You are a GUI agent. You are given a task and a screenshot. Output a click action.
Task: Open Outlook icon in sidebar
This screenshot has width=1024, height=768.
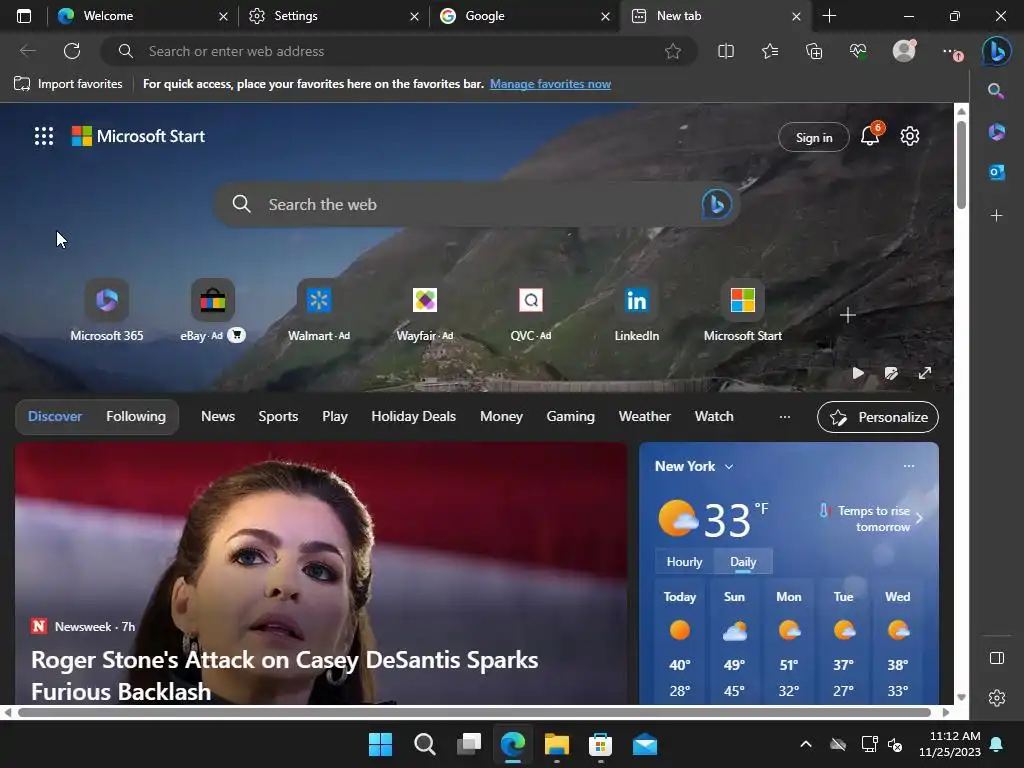tap(997, 172)
